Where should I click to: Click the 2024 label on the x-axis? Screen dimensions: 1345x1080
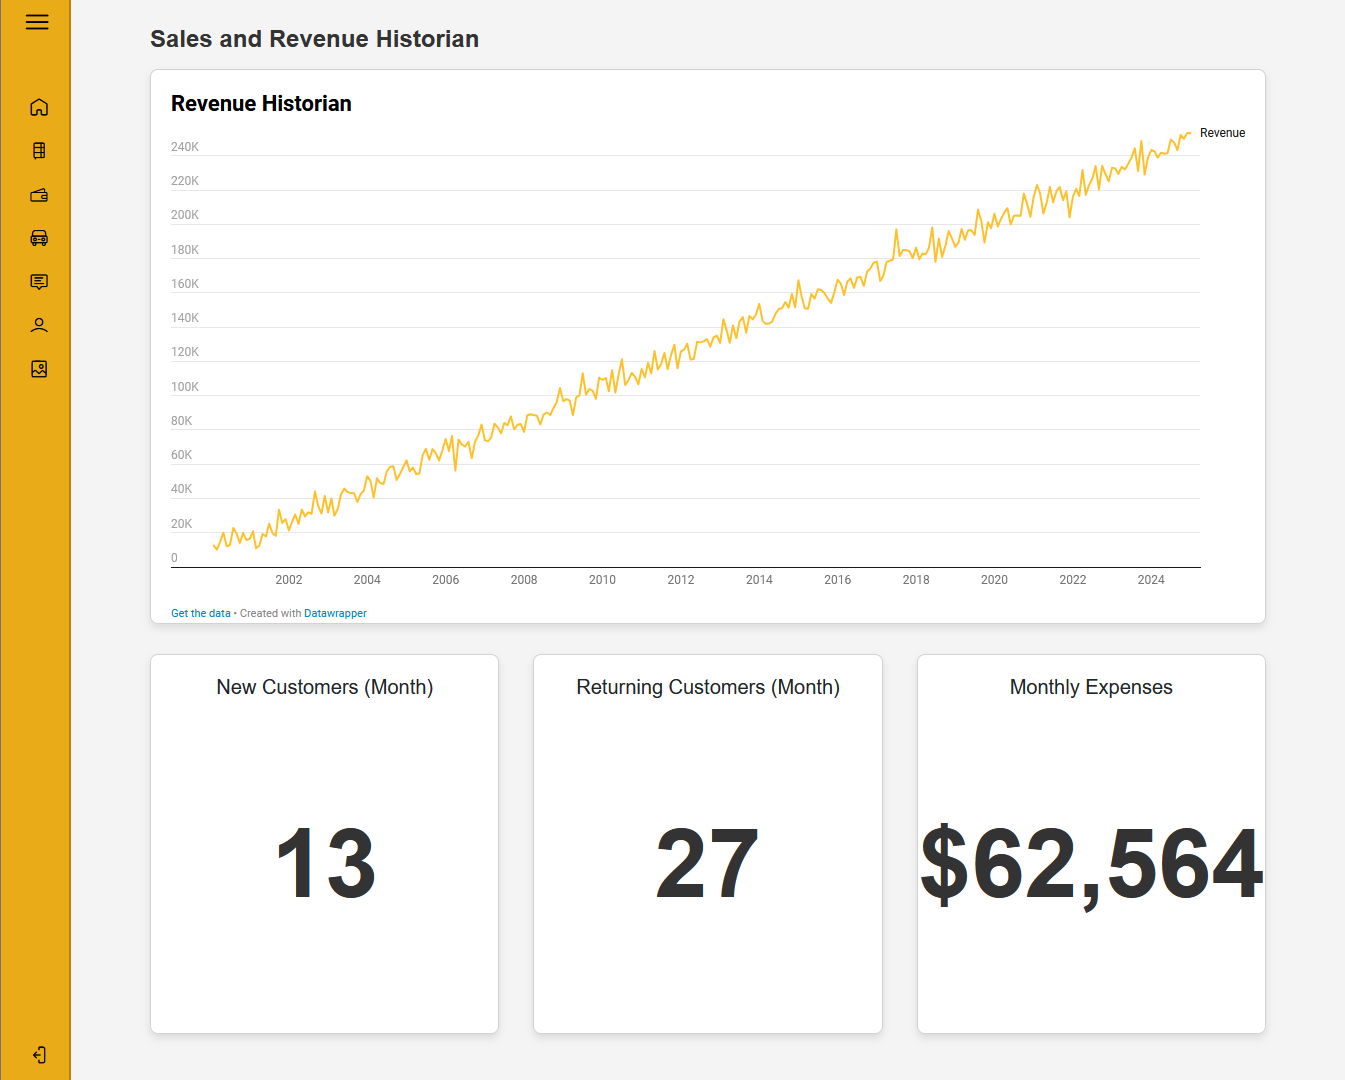(1151, 580)
